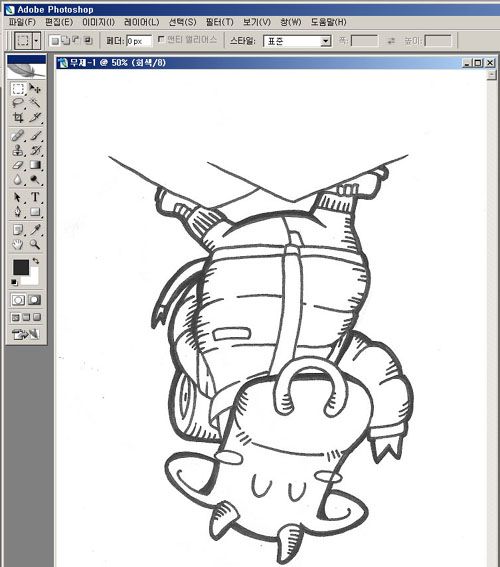Select the Path Selection arrow tool
The image size is (500, 567).
(17, 197)
